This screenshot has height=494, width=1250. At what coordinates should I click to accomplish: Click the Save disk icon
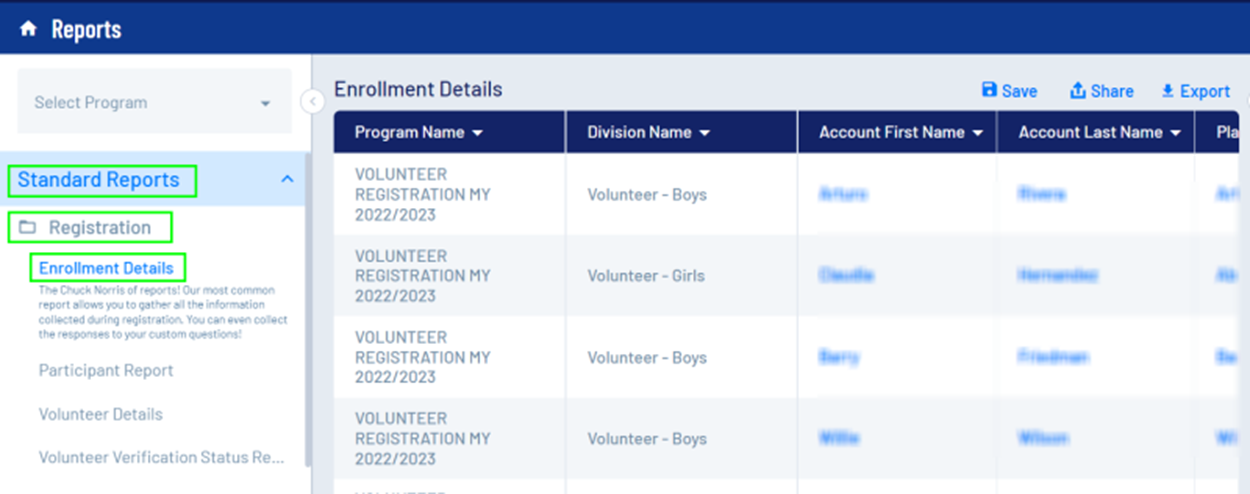pos(990,90)
